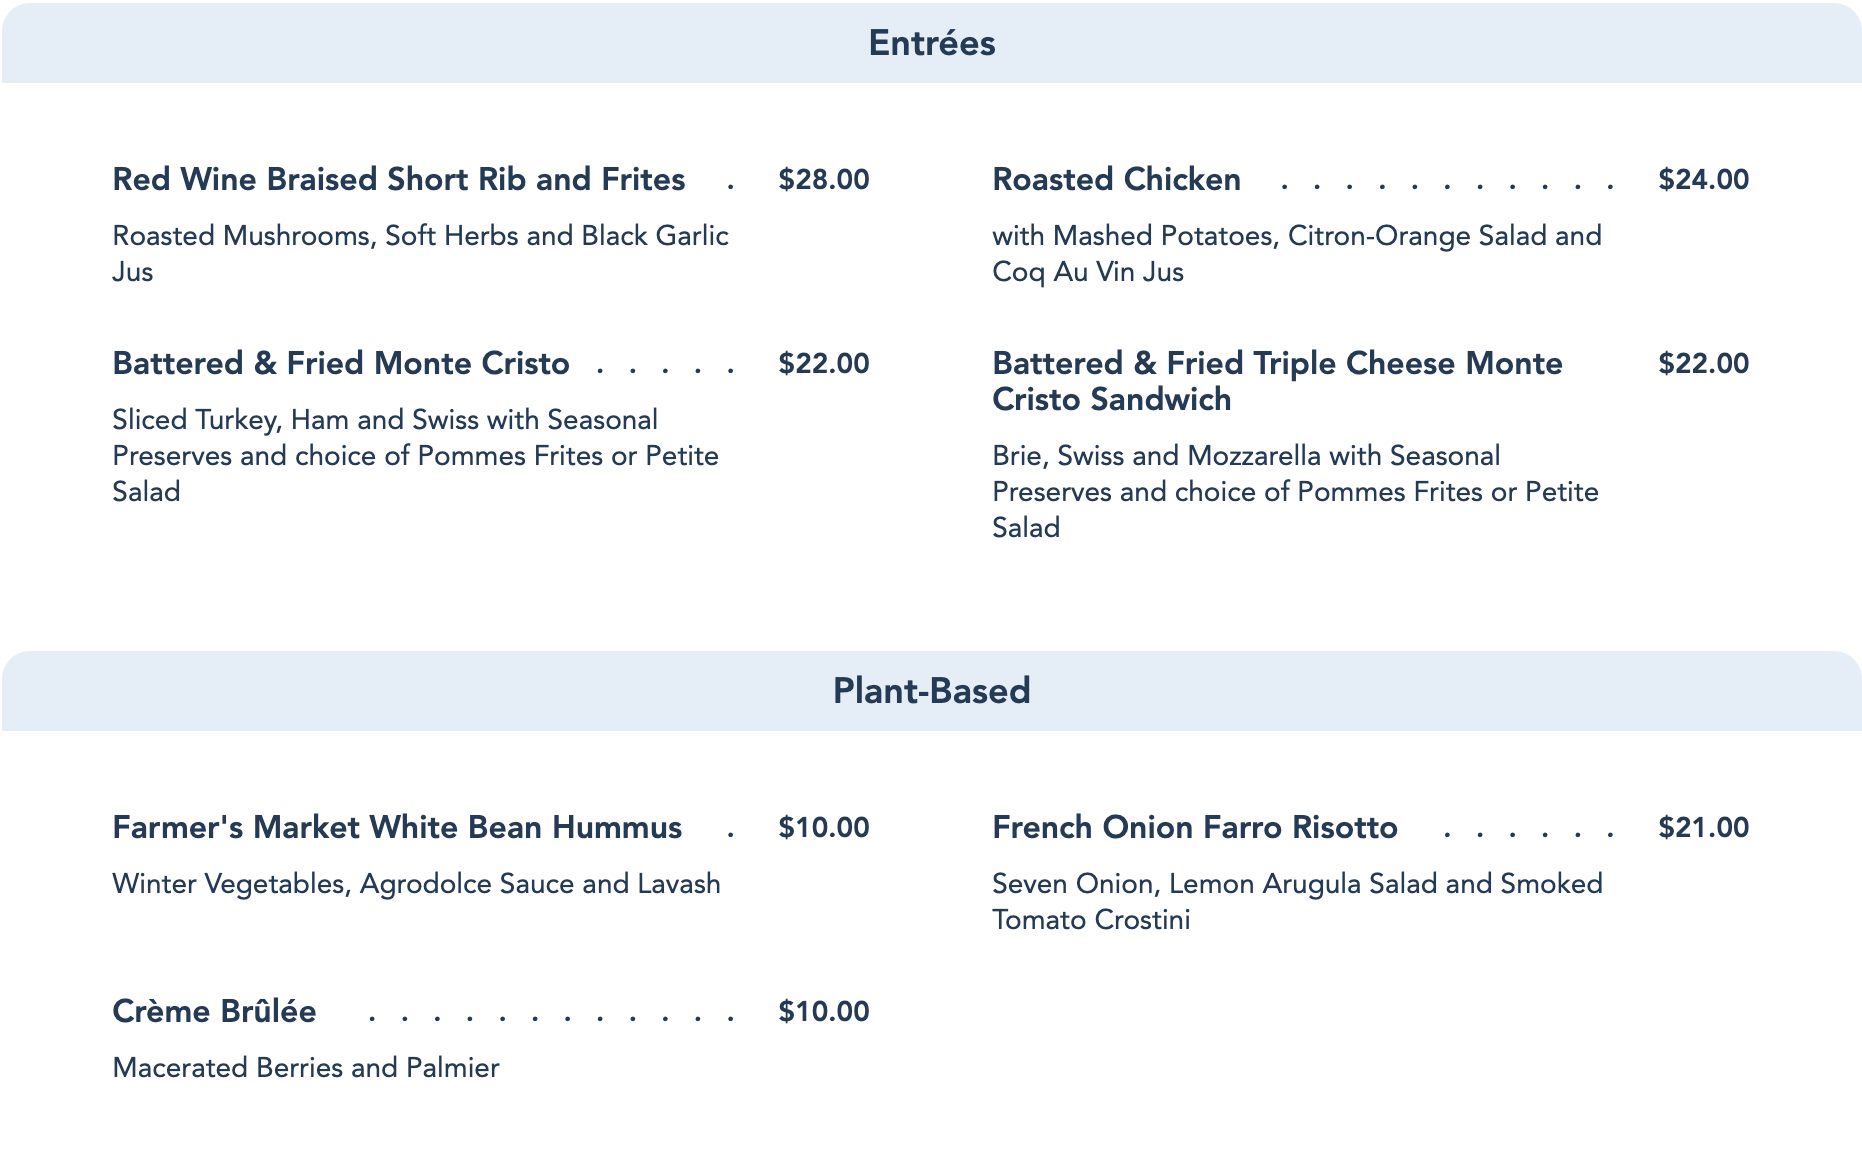Click the Sliced Turkey, Ham and Swiss description

coord(415,455)
